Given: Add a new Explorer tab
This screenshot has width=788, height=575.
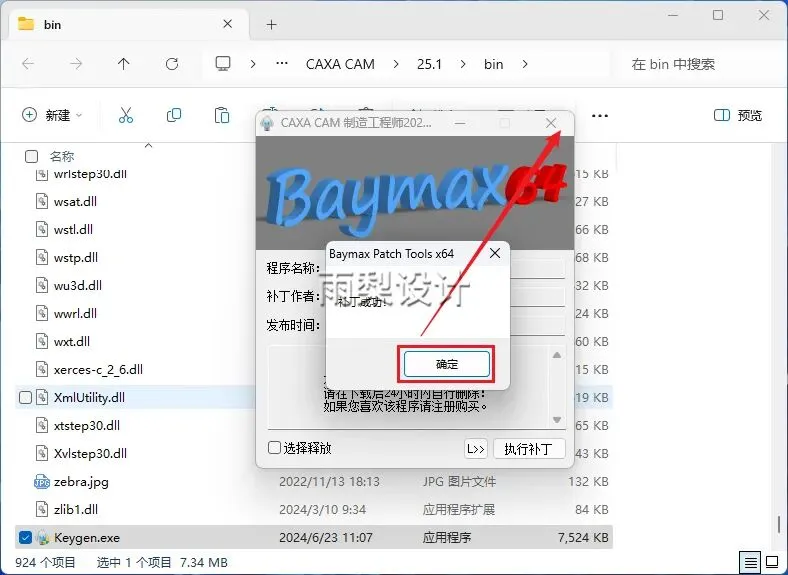Looking at the screenshot, I should [x=271, y=24].
